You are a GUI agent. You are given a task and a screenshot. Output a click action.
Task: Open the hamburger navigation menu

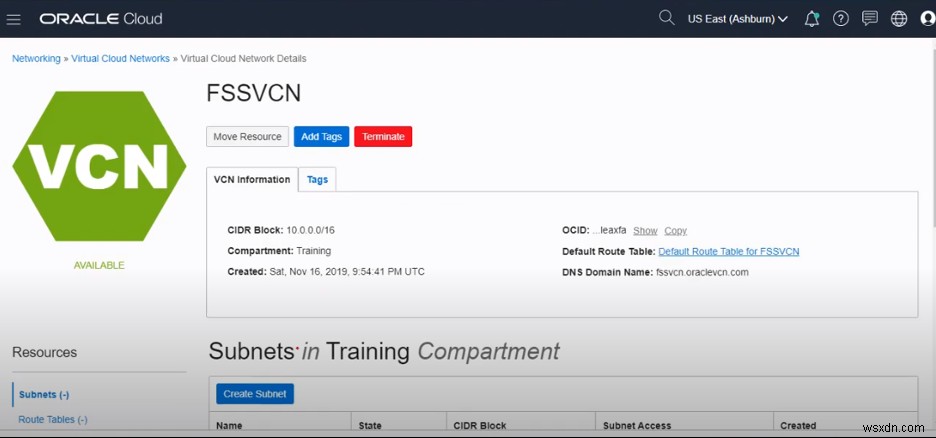coord(14,19)
